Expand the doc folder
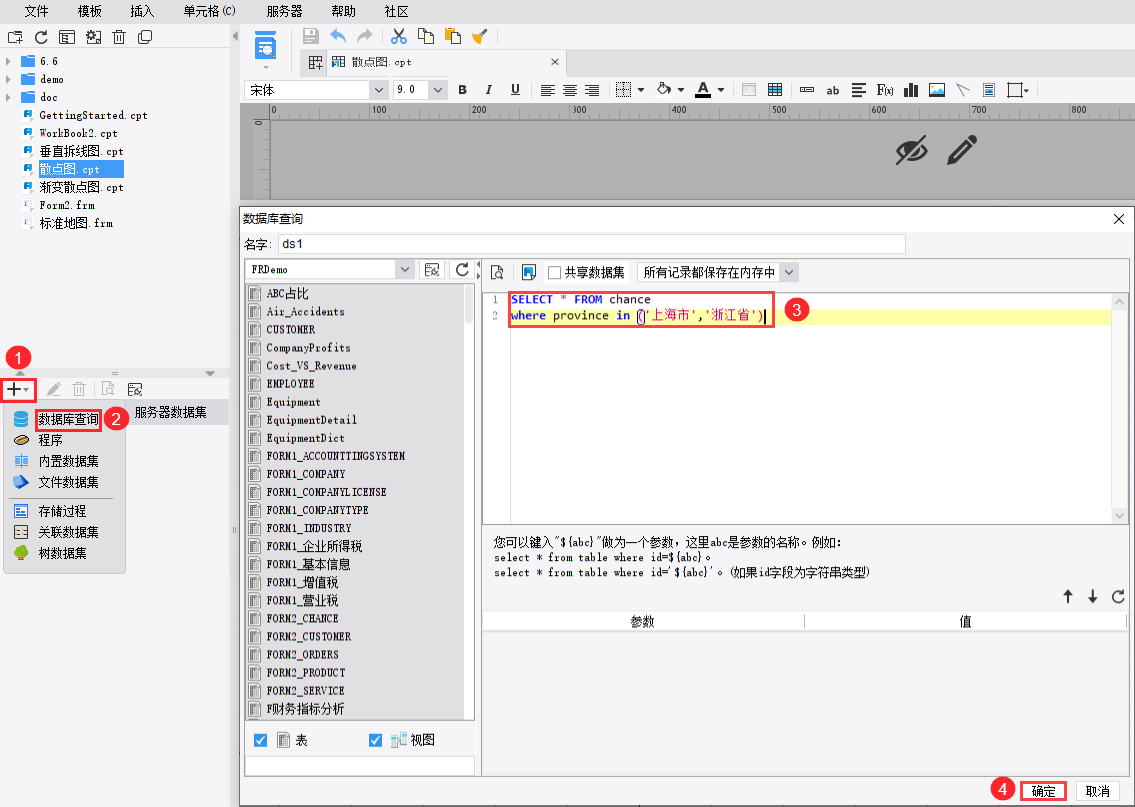The height and width of the screenshot is (807, 1135). click(x=9, y=98)
